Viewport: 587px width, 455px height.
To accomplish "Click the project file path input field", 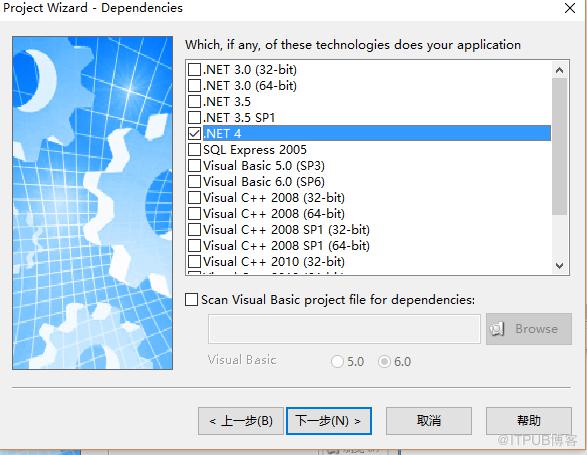I will click(344, 329).
